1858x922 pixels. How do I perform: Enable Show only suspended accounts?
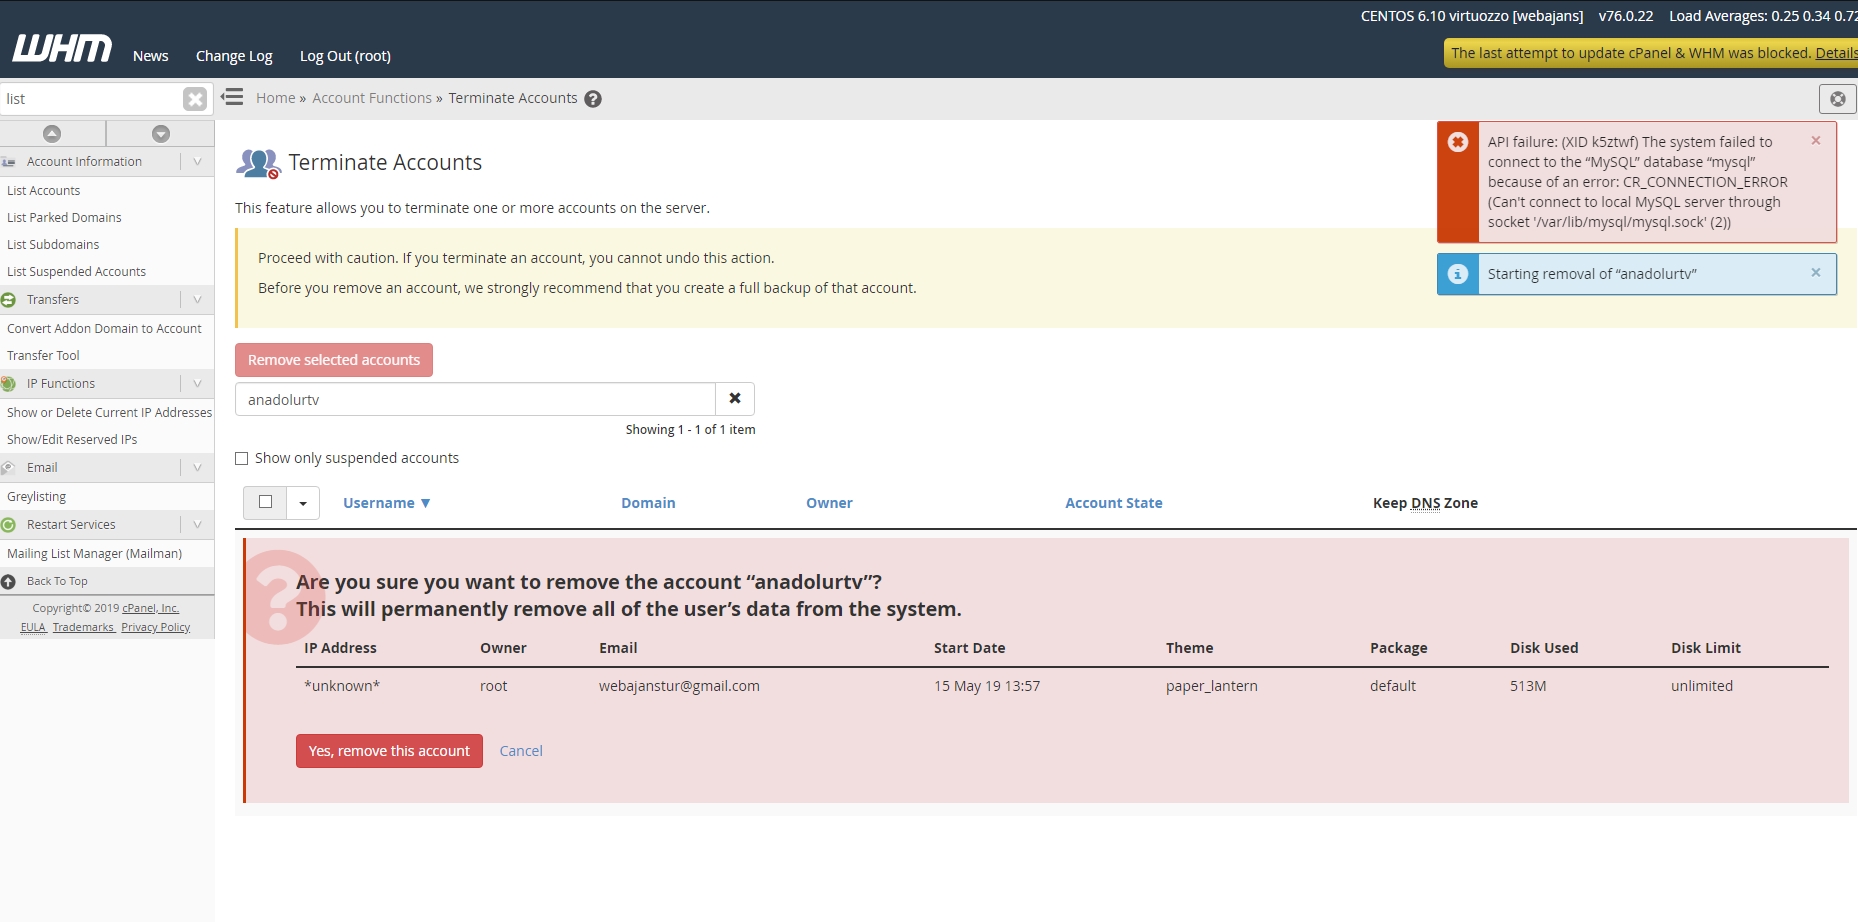point(241,459)
